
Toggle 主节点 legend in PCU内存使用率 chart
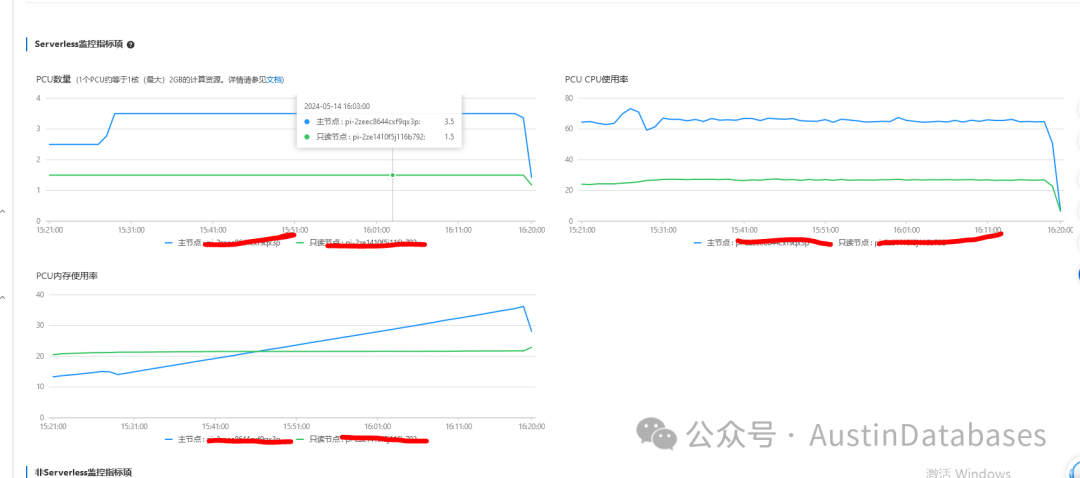222,439
